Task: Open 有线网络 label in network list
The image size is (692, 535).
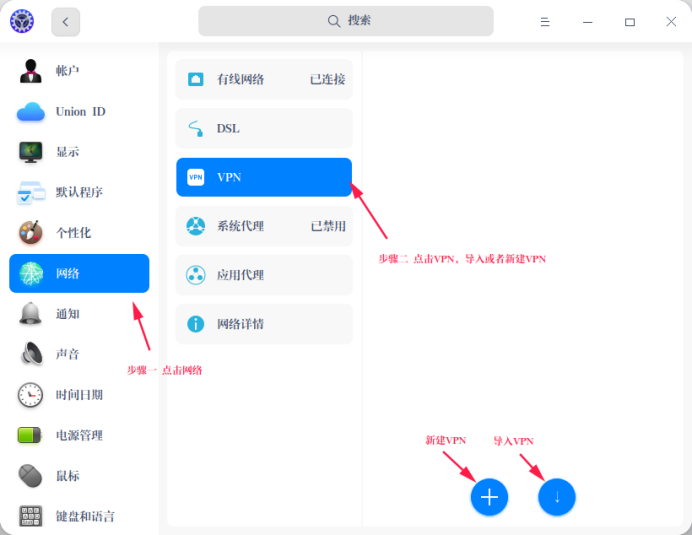Action: (x=241, y=79)
